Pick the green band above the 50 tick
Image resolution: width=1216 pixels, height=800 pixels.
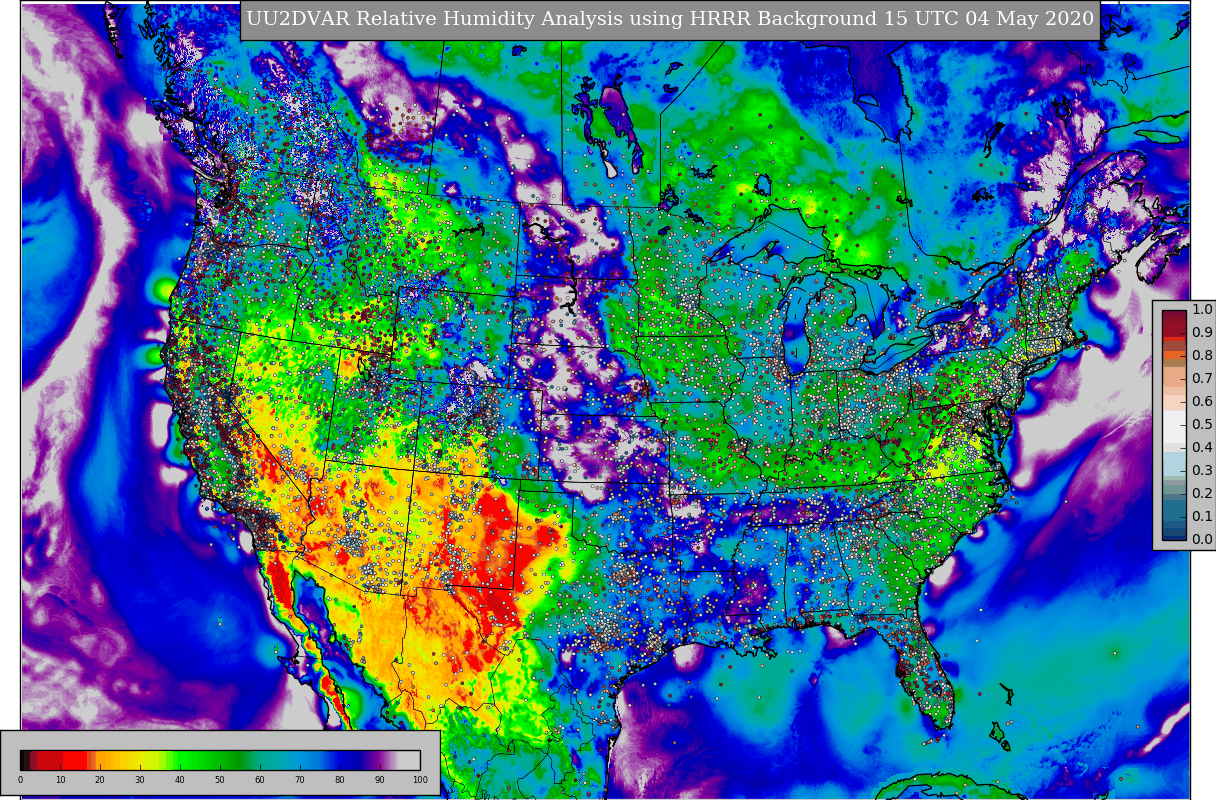pyautogui.click(x=220, y=760)
